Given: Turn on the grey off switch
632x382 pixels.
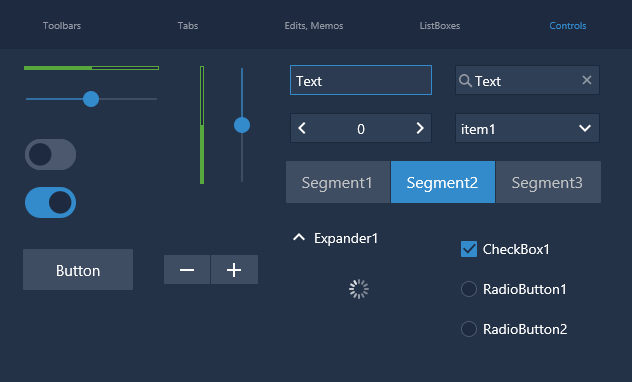Looking at the screenshot, I should [x=50, y=154].
